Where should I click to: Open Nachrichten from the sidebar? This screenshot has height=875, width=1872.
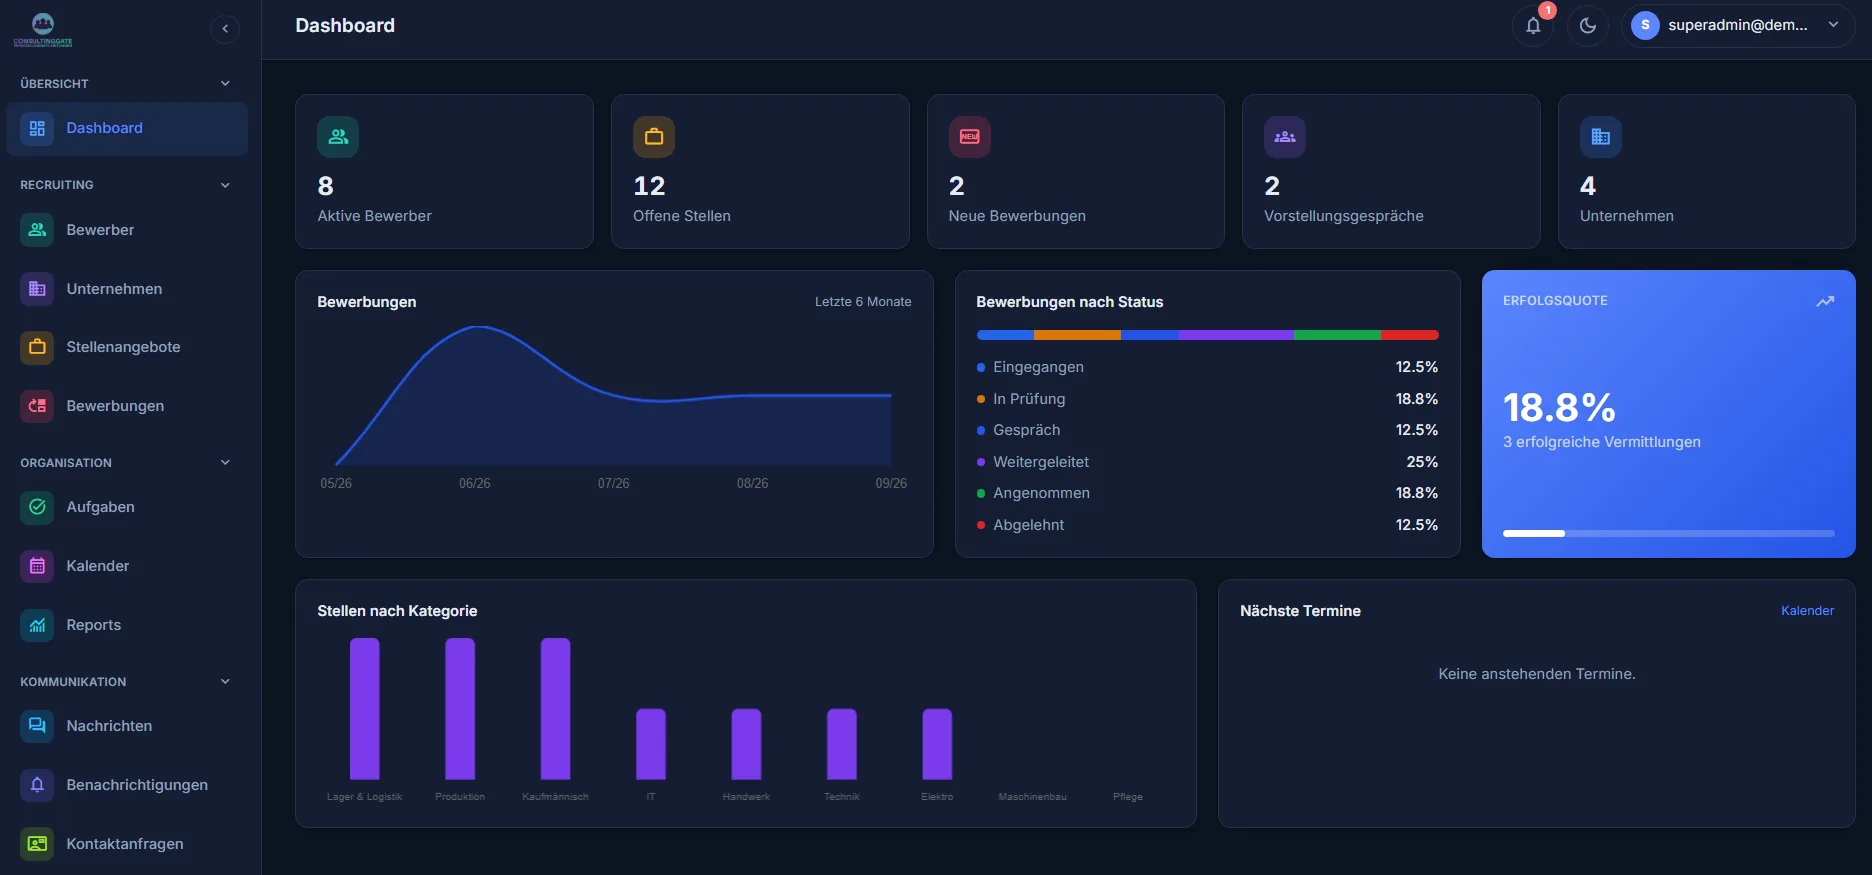click(x=127, y=726)
